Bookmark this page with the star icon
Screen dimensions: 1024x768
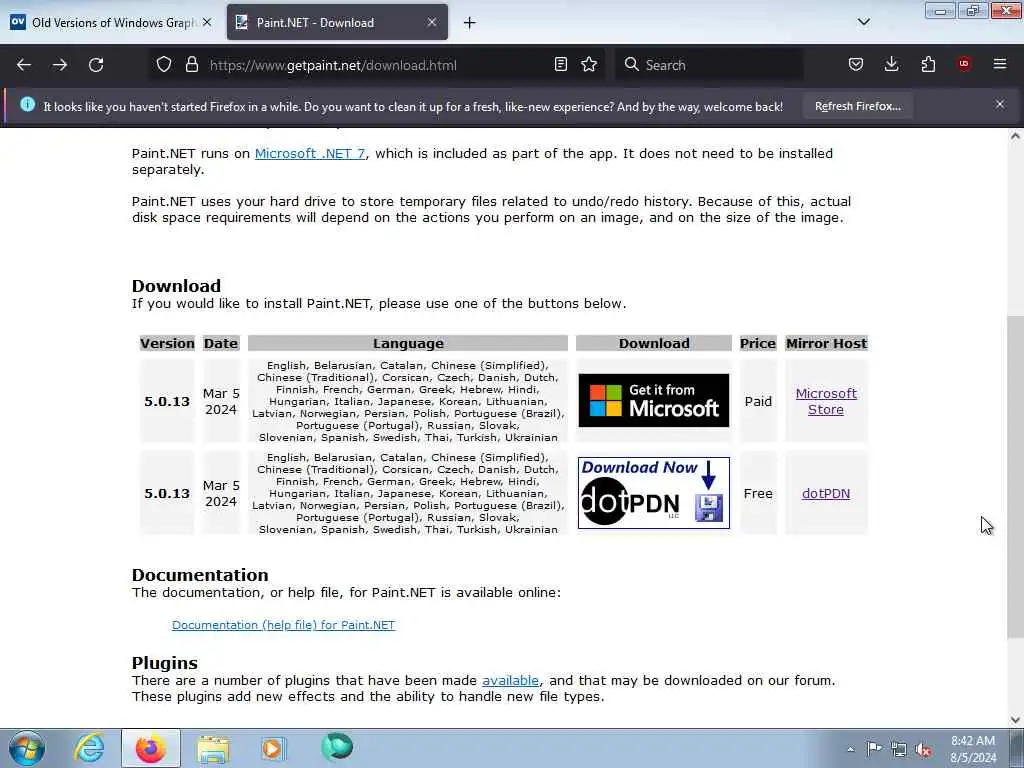589,64
